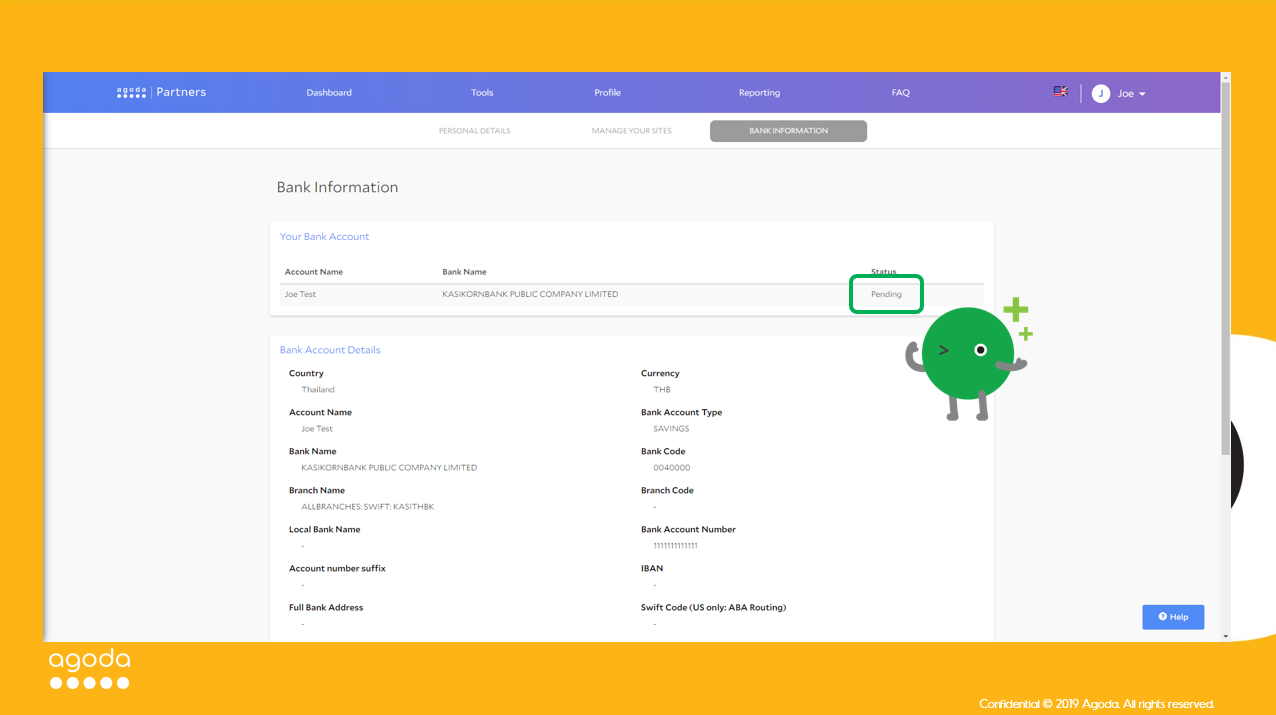Open the language flag selector
The image size is (1276, 715).
pyautogui.click(x=1060, y=91)
